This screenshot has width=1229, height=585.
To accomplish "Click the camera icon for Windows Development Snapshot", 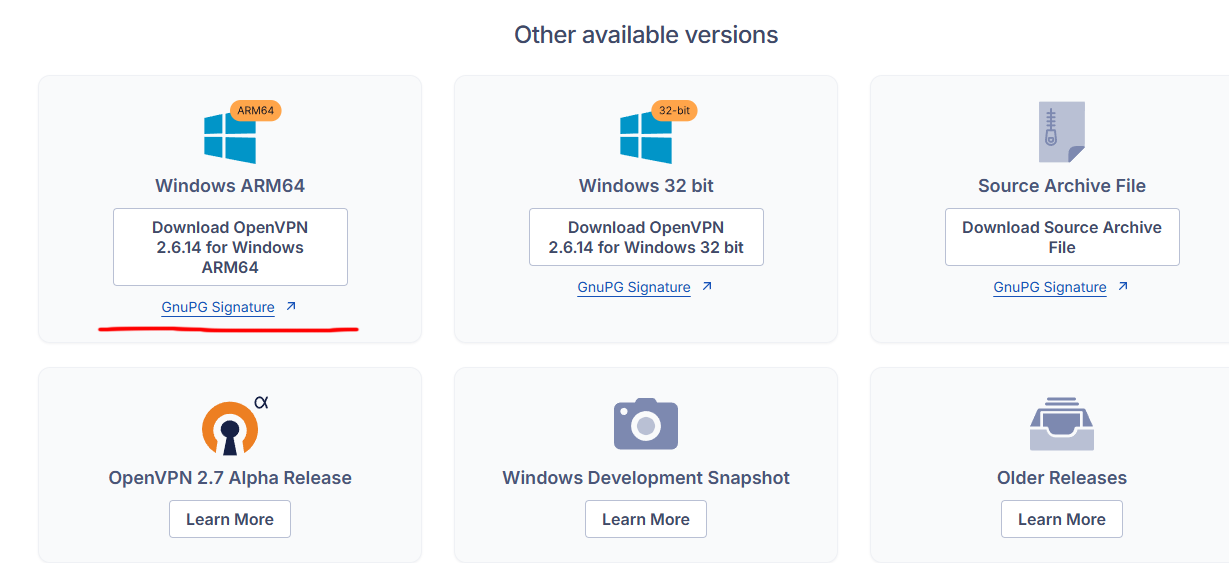I will tap(645, 424).
